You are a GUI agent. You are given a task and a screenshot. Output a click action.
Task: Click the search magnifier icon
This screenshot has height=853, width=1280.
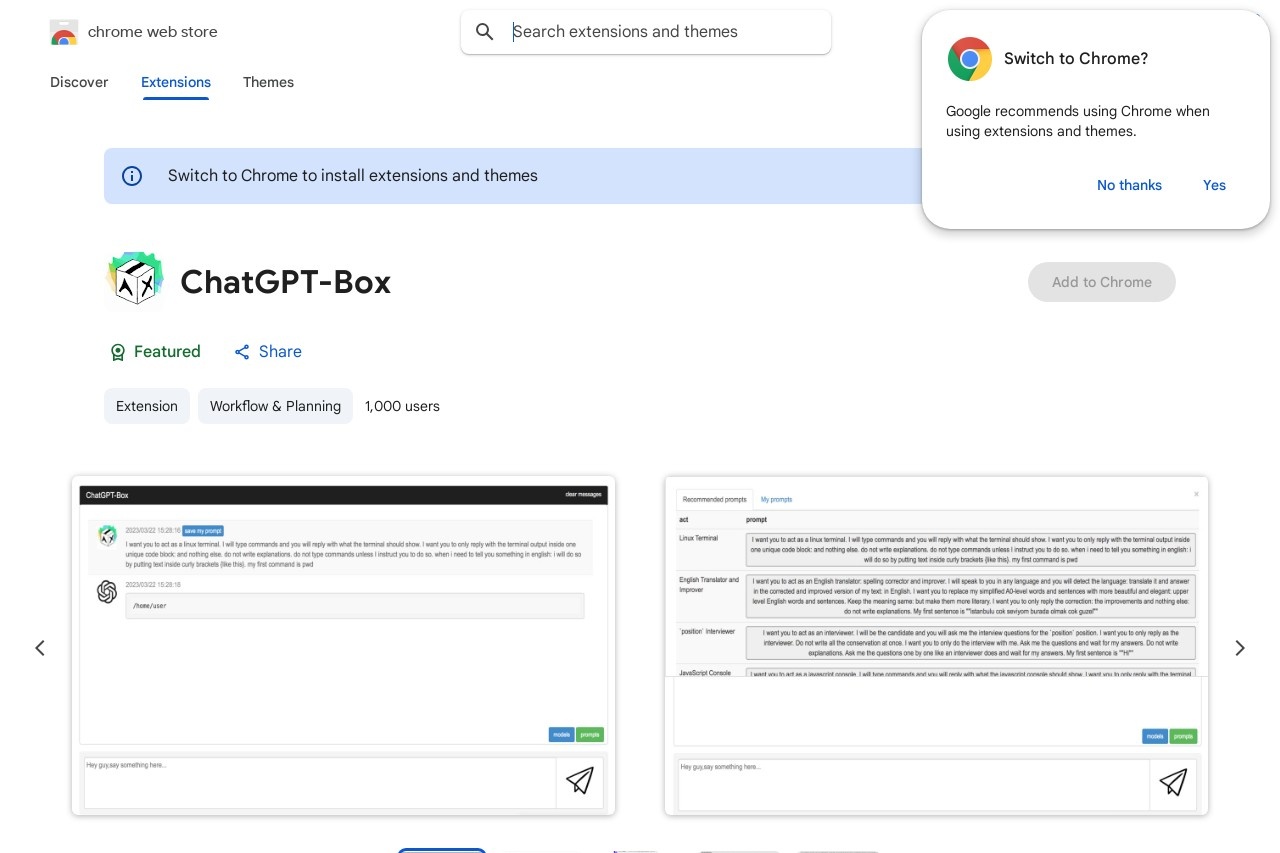point(485,32)
